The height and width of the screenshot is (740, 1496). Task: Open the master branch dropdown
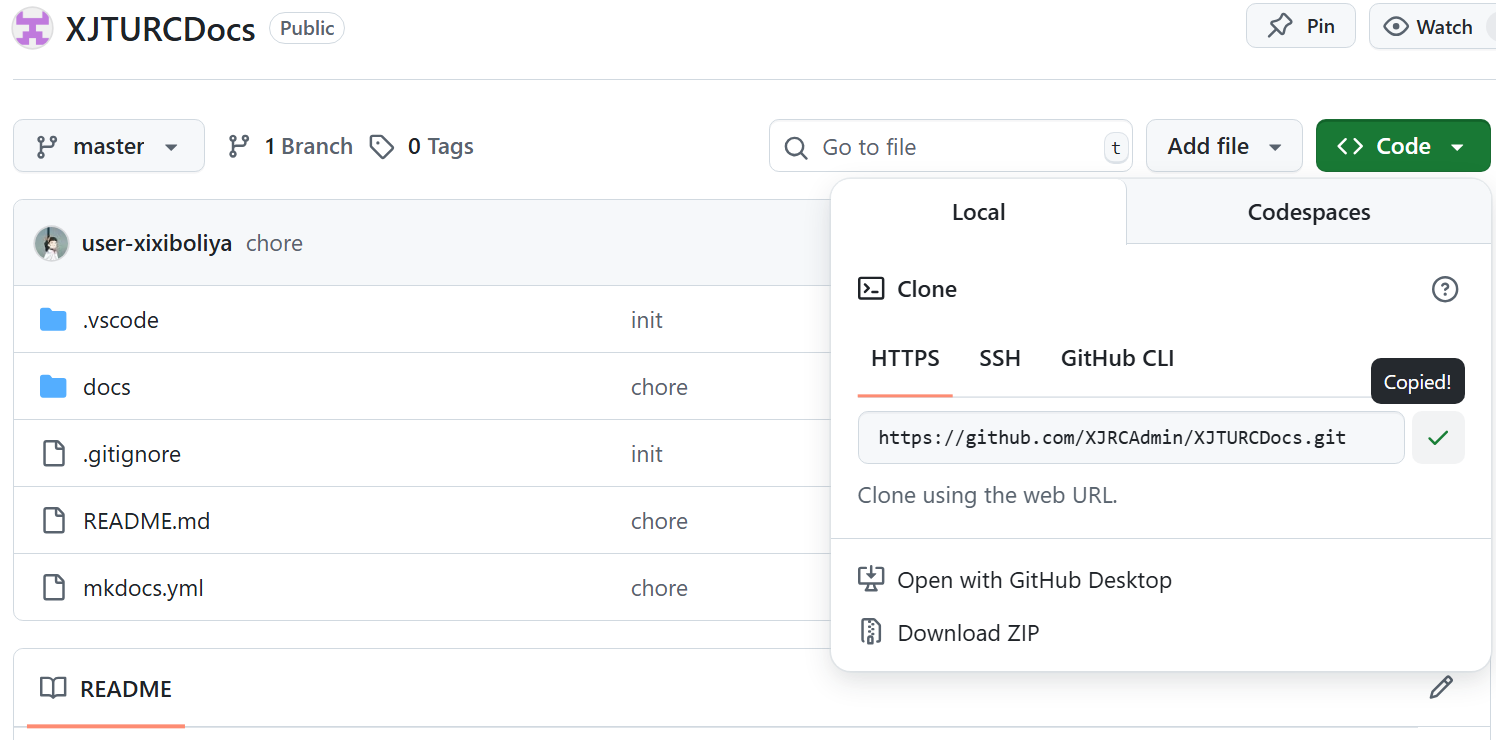109,146
